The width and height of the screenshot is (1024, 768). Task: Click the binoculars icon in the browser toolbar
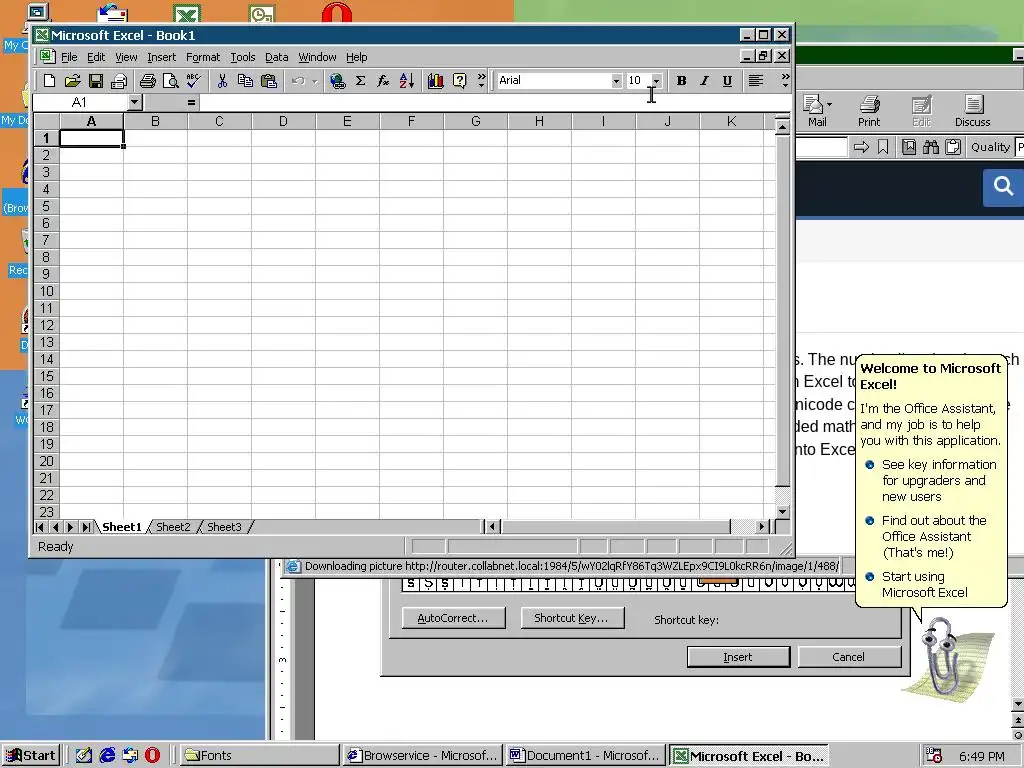coord(931,148)
